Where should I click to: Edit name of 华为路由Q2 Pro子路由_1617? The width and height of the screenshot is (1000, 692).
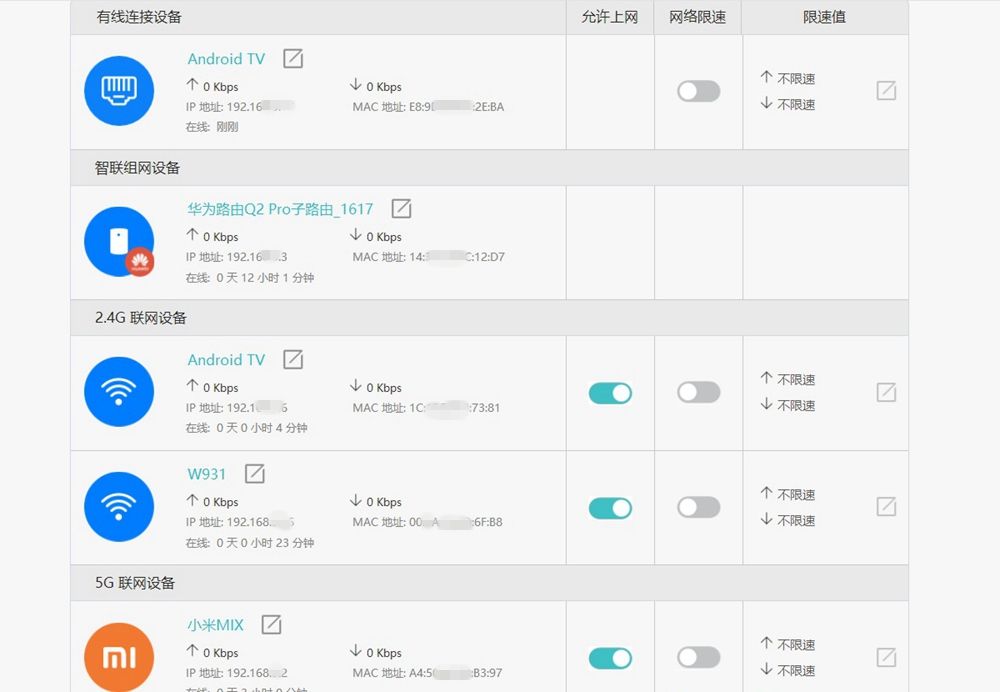[x=401, y=209]
